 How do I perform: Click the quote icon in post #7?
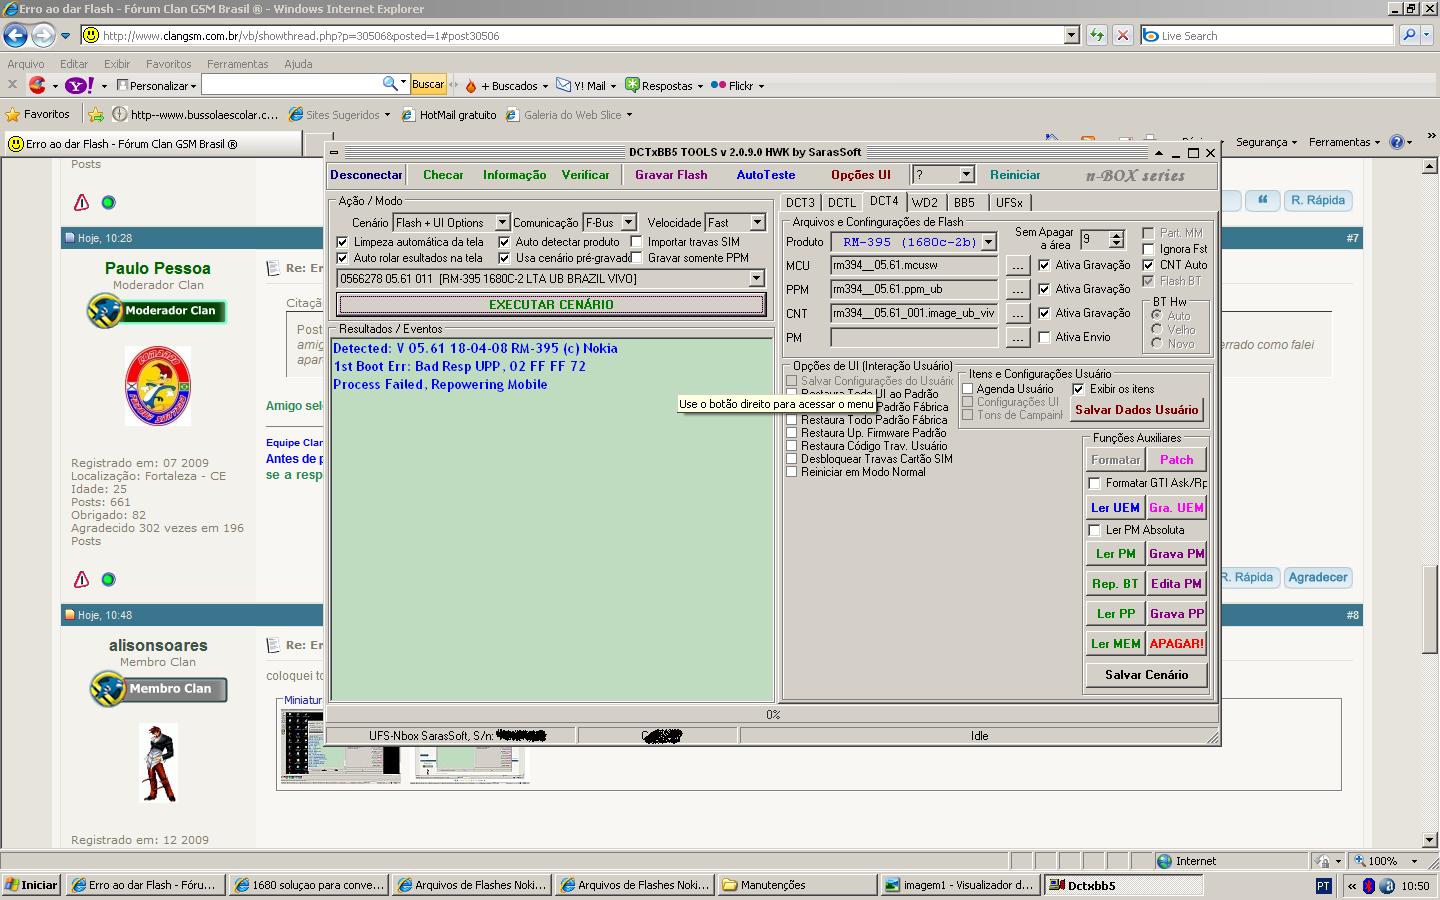click(x=1263, y=200)
